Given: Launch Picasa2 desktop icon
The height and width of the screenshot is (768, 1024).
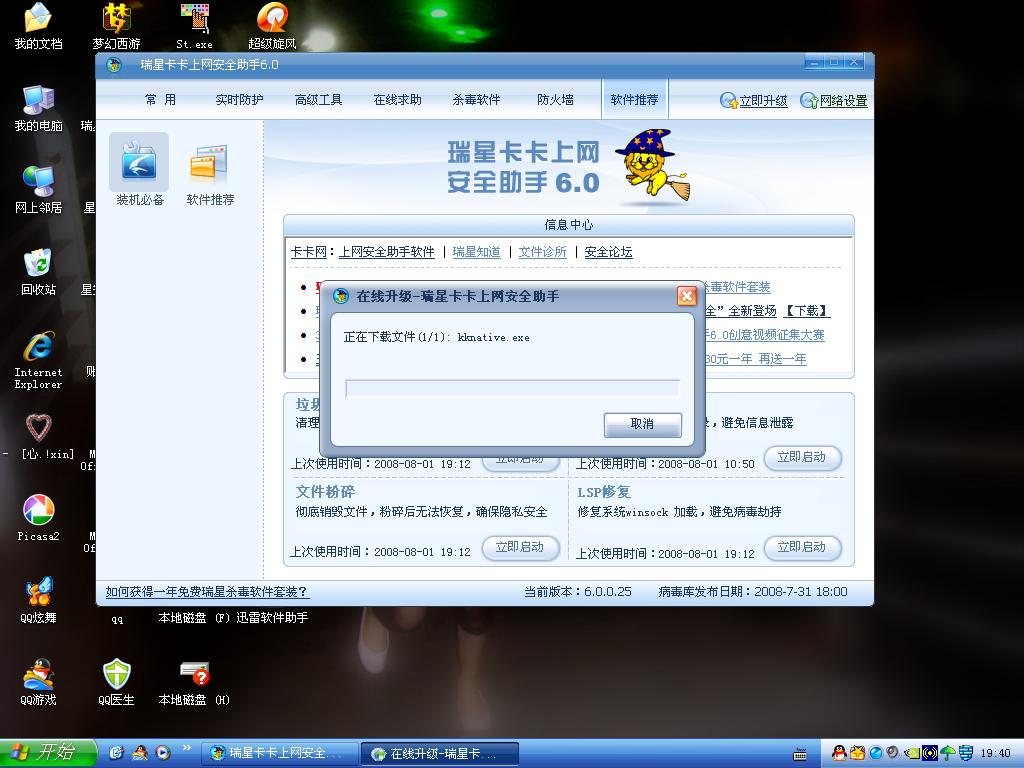Looking at the screenshot, I should 38,519.
